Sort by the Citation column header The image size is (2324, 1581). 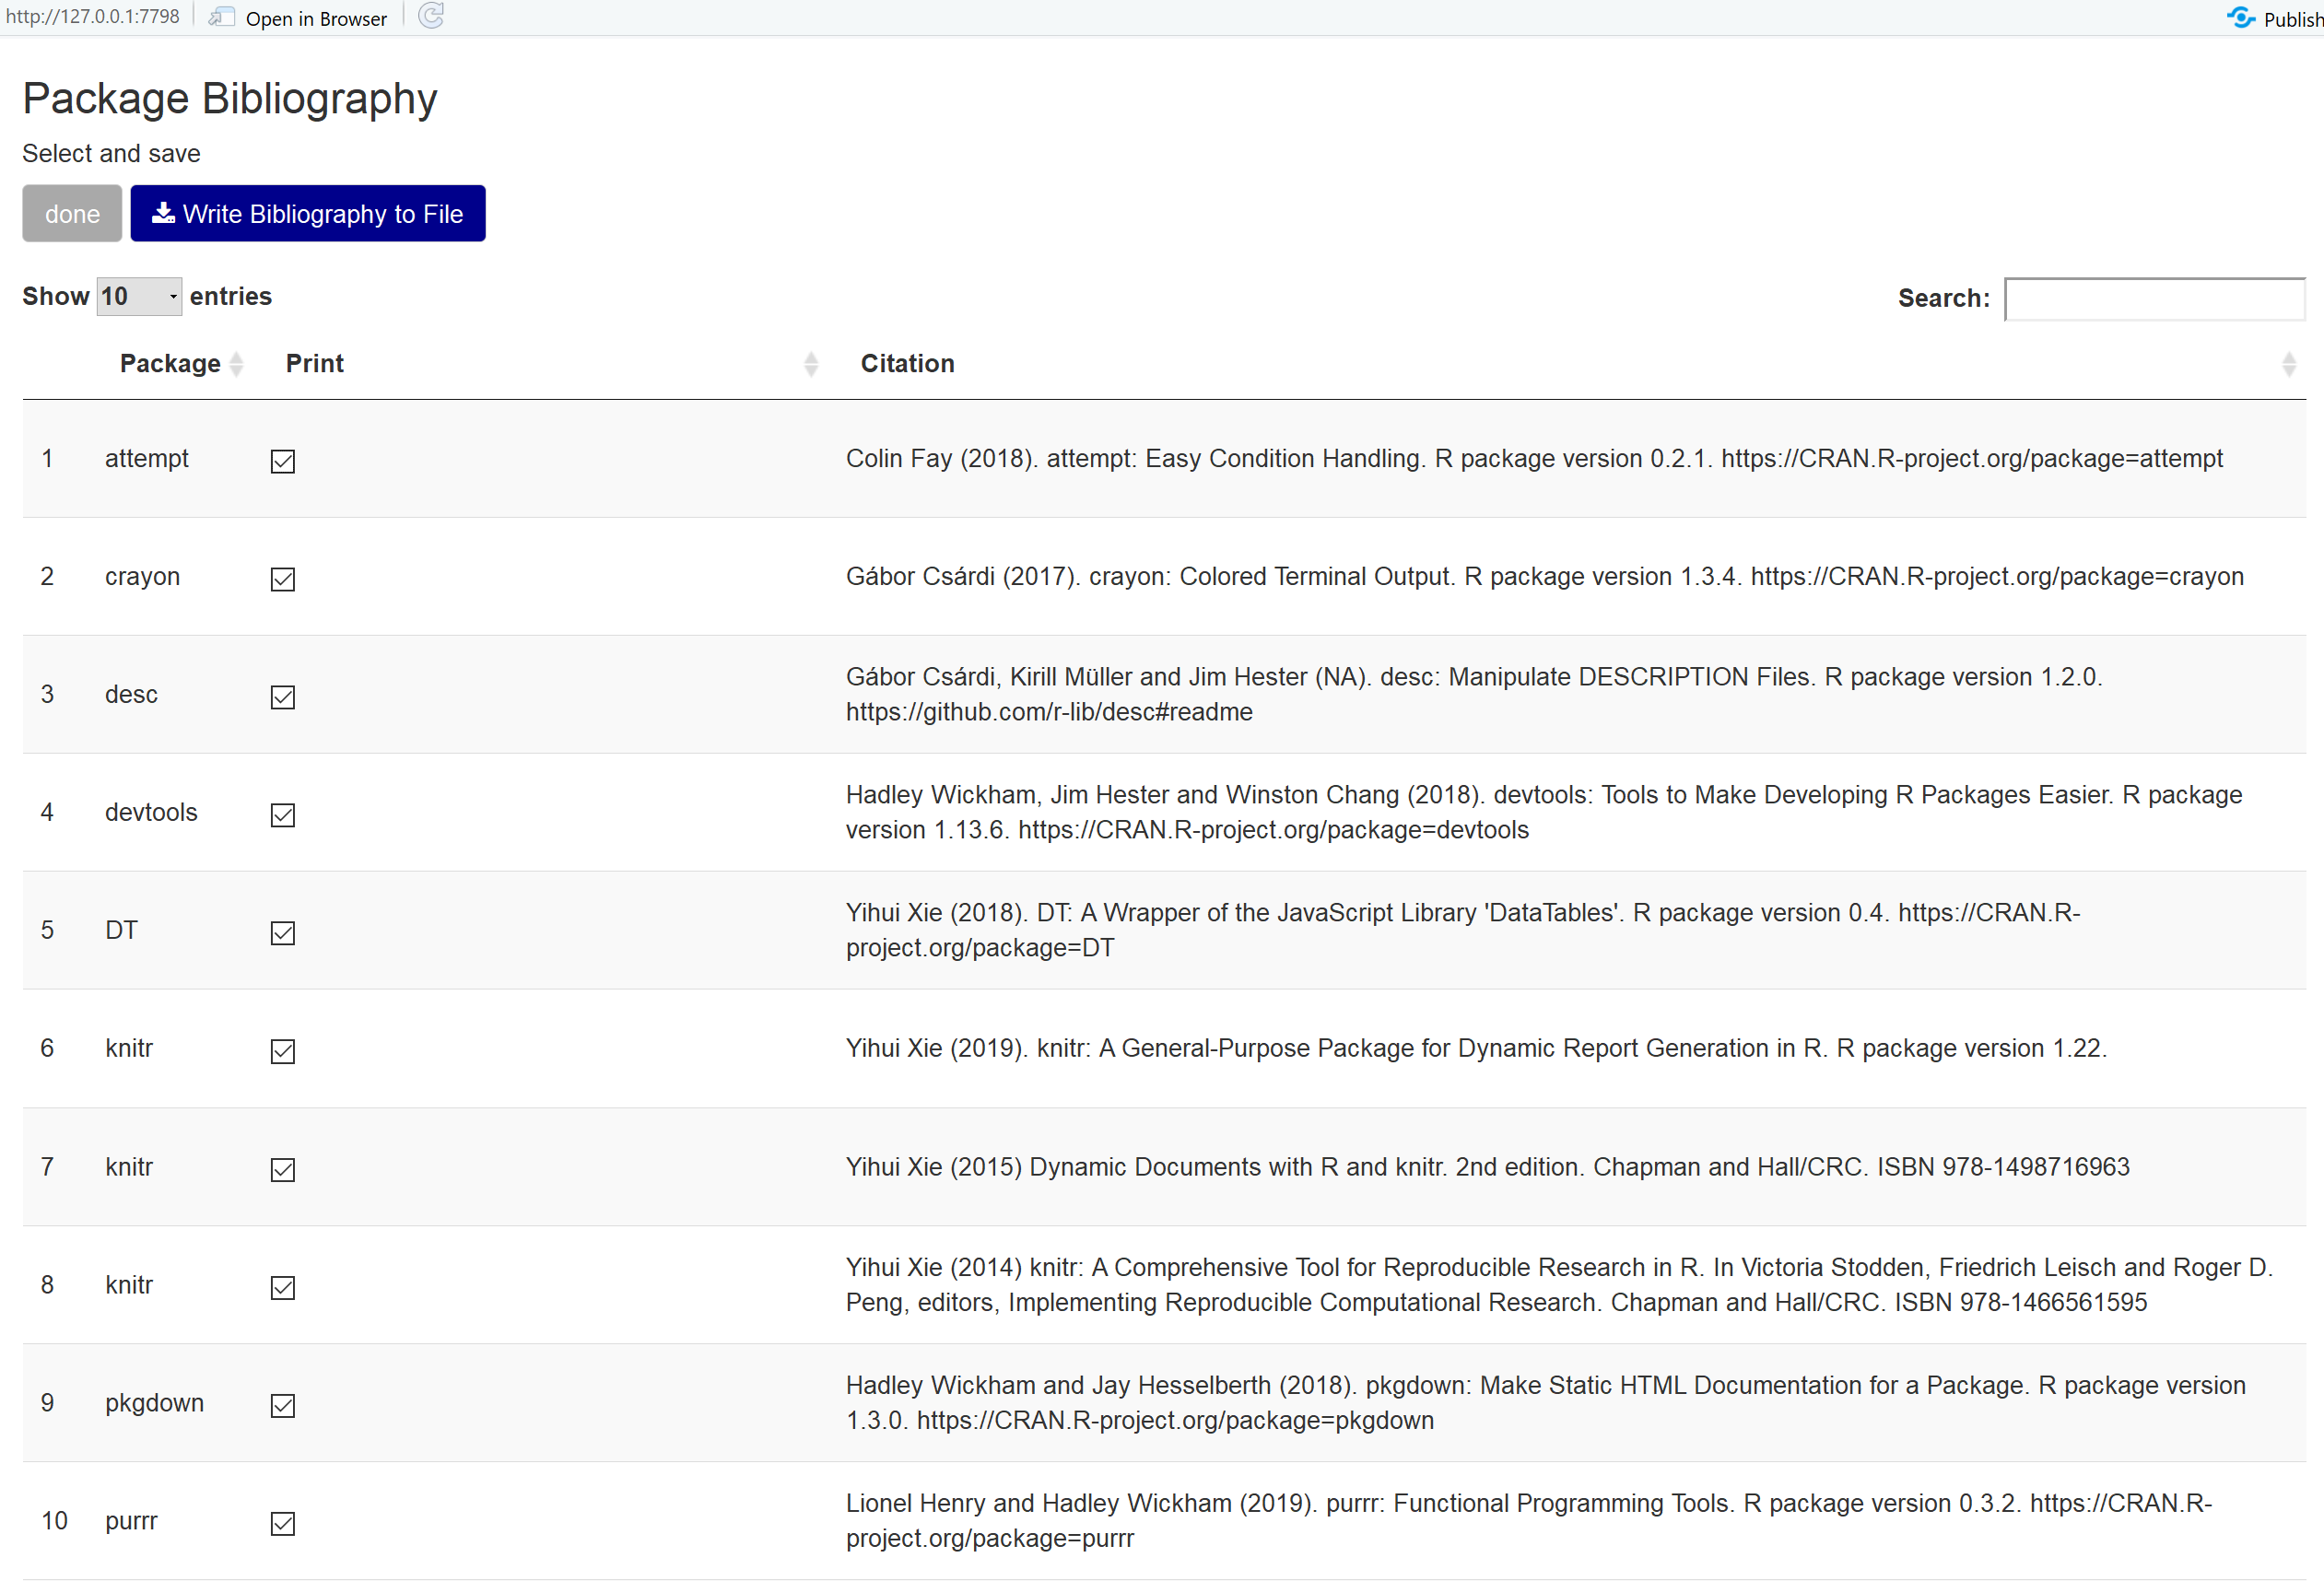click(x=908, y=363)
